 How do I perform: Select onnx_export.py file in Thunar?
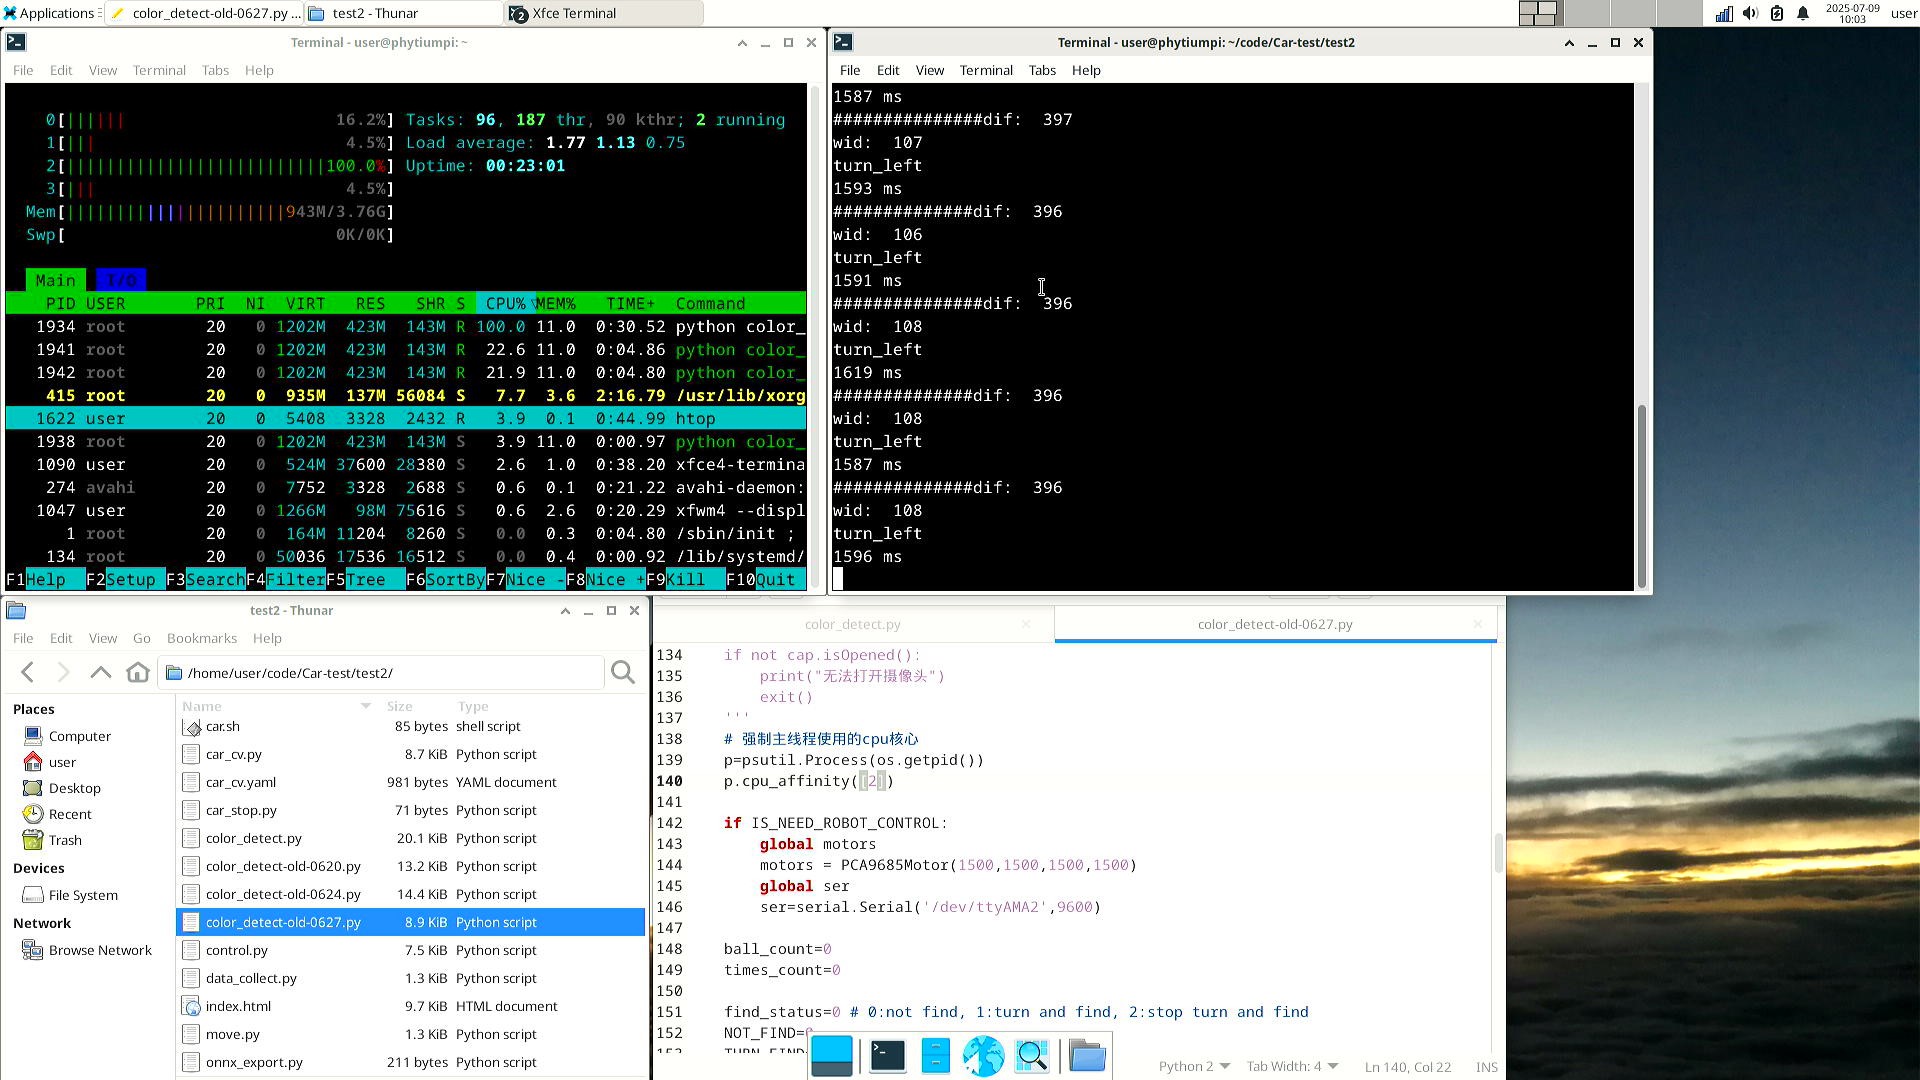click(410, 1062)
